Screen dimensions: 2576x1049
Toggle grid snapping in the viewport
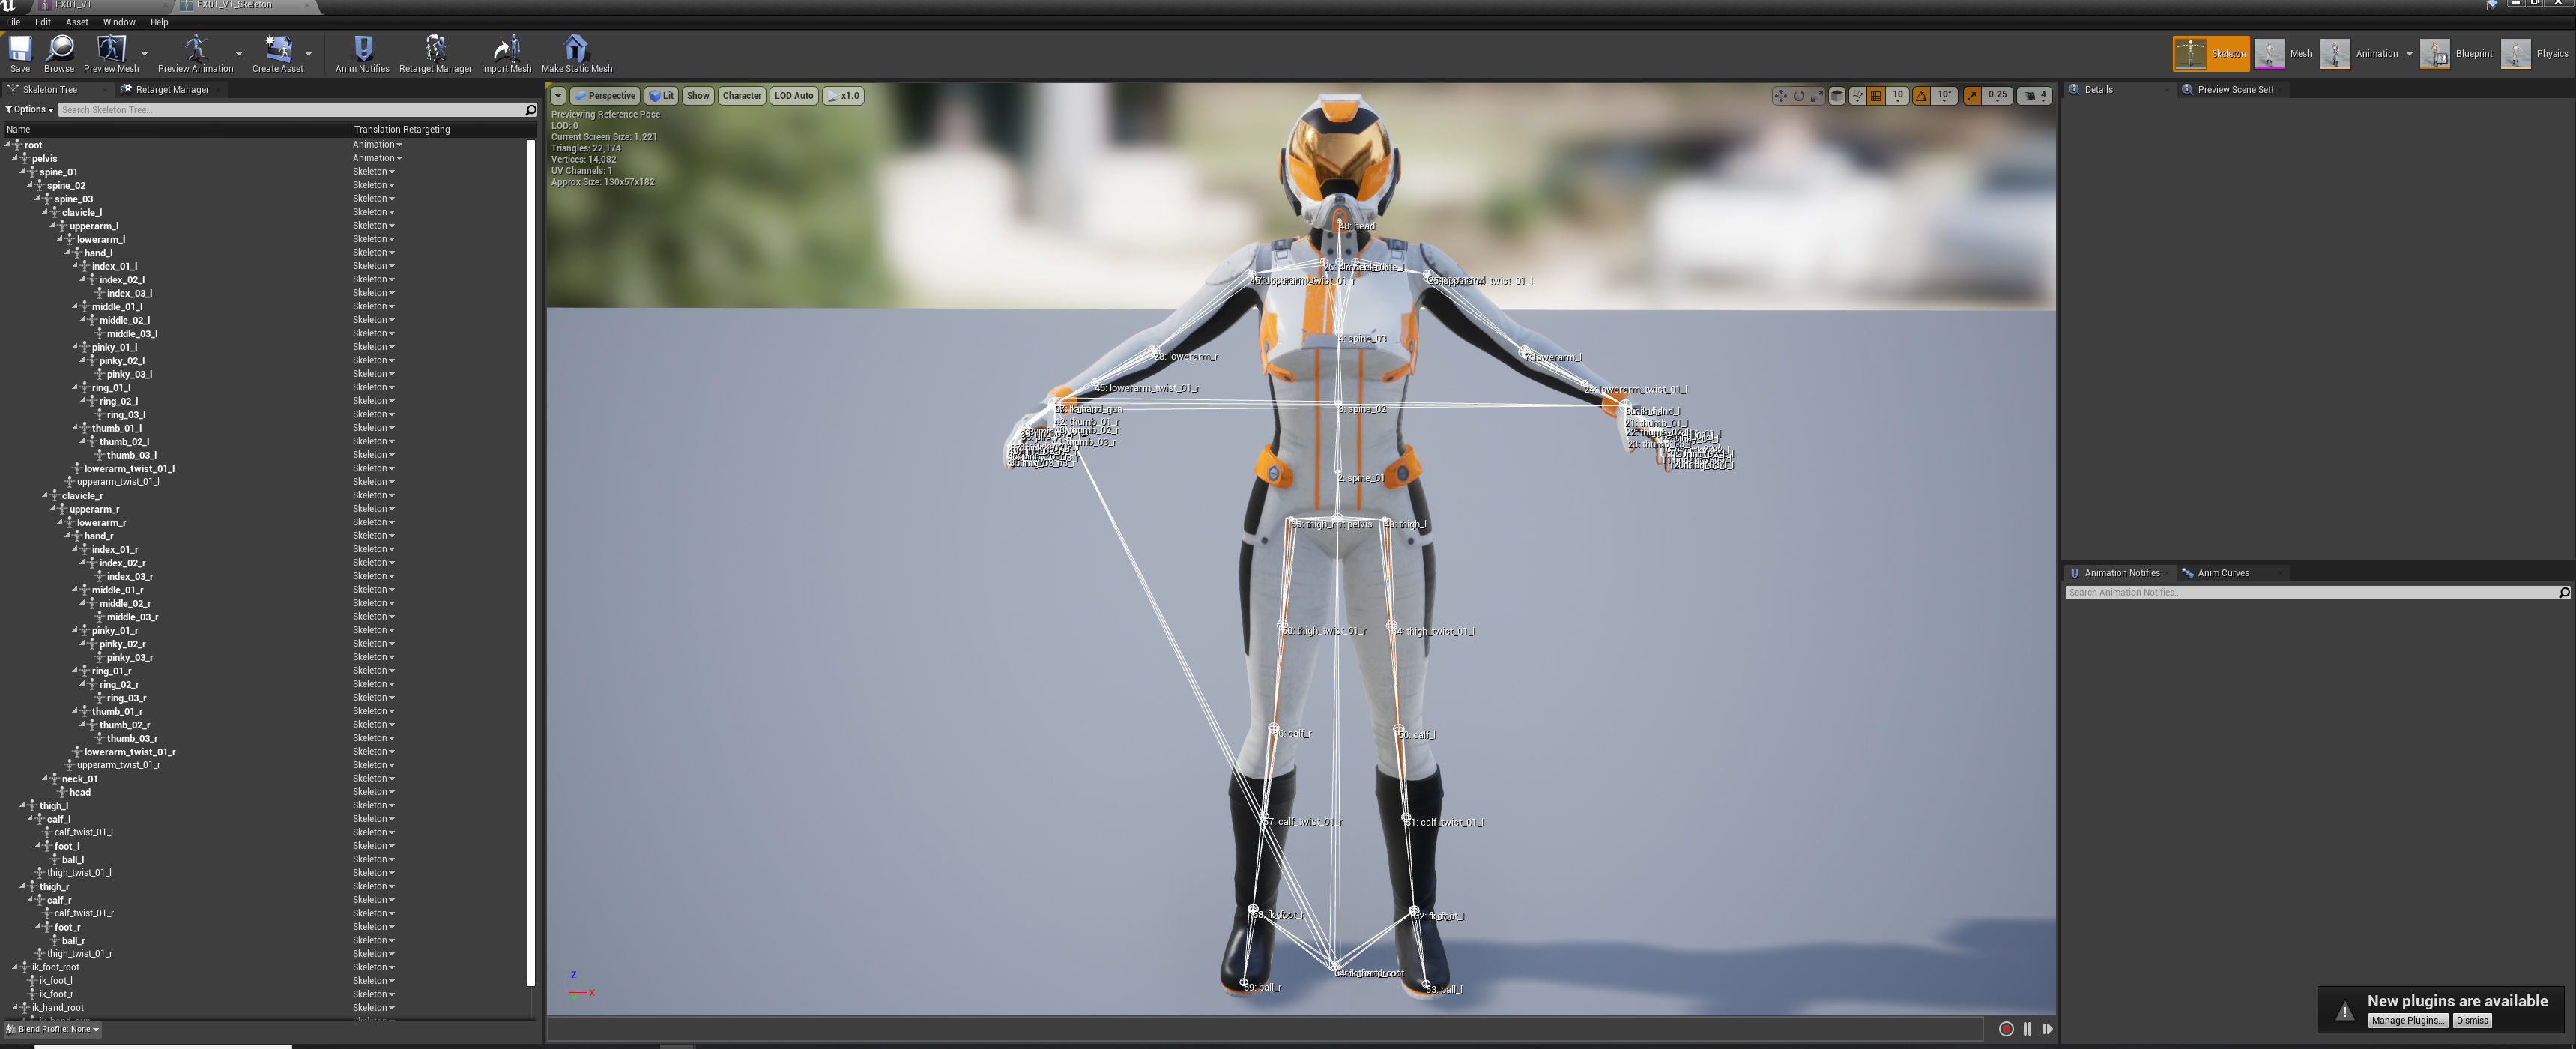click(1877, 96)
